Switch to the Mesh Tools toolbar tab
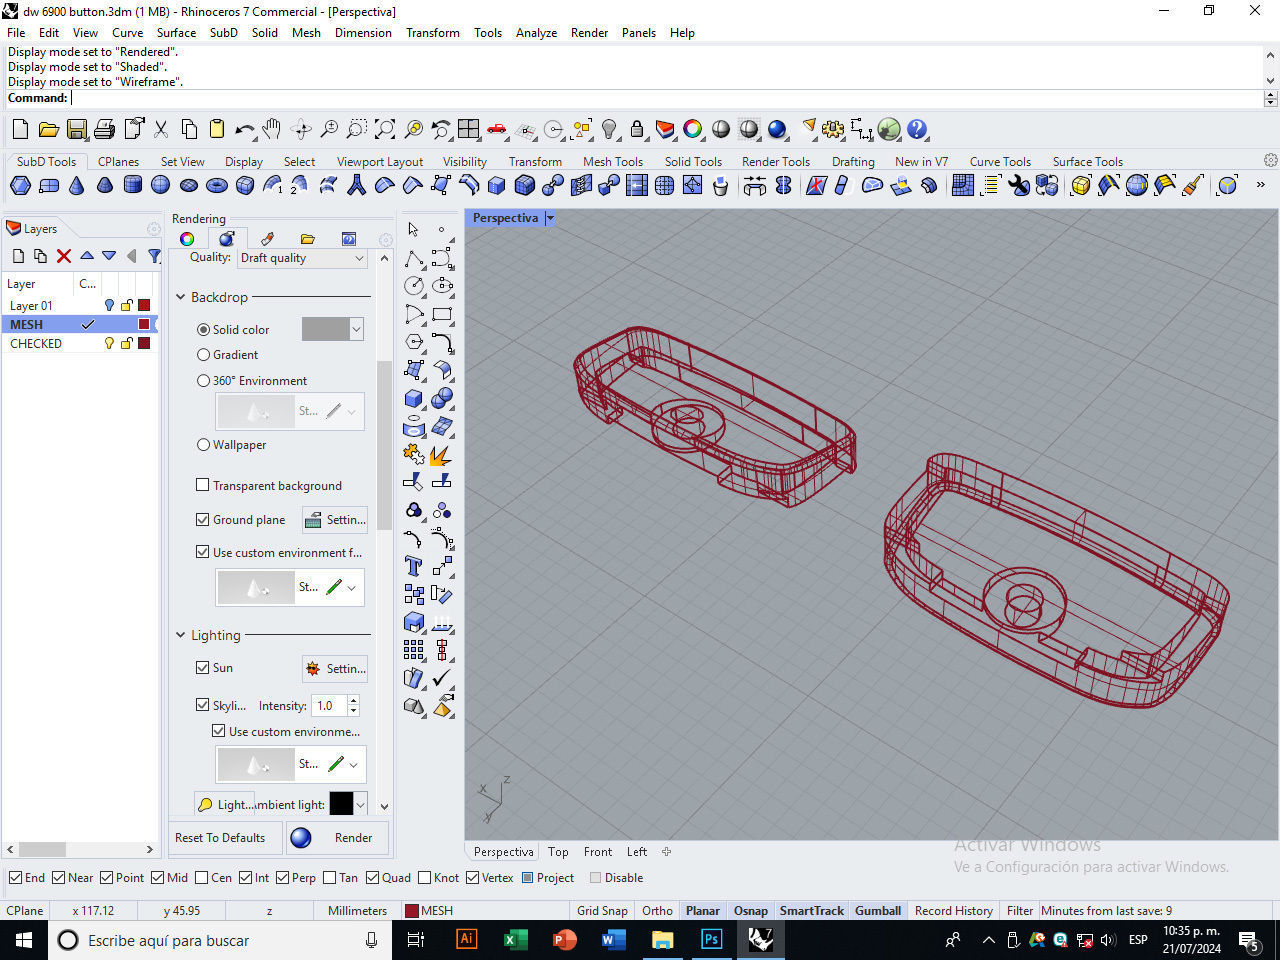The height and width of the screenshot is (960, 1280). [613, 161]
